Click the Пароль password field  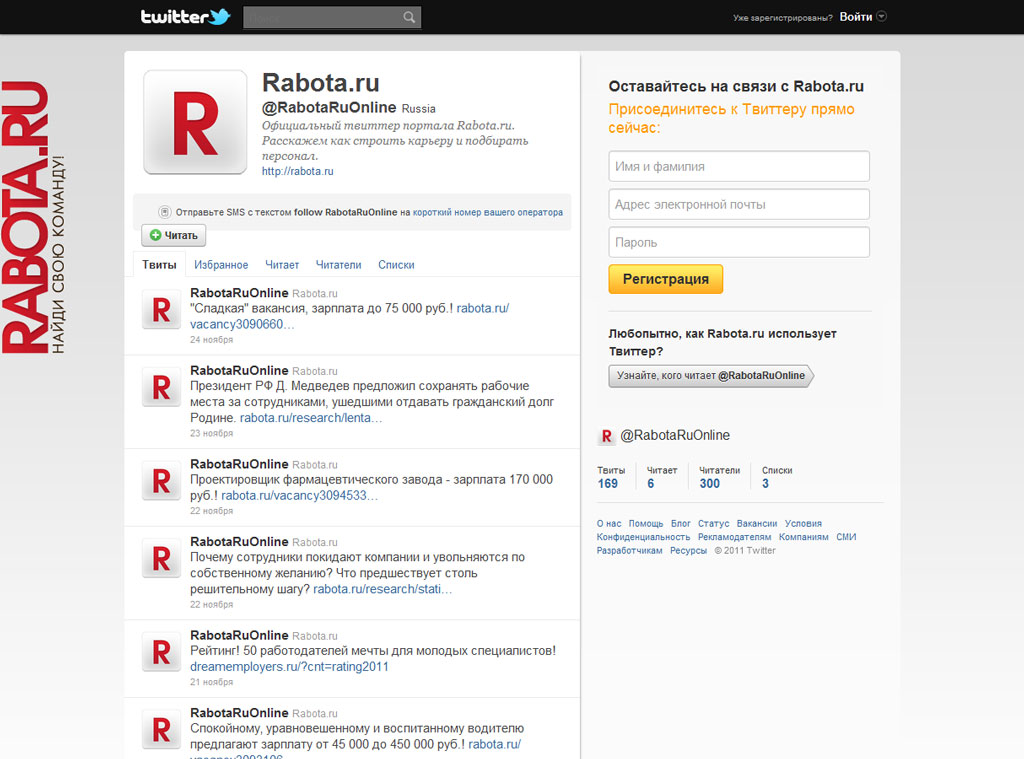click(738, 242)
